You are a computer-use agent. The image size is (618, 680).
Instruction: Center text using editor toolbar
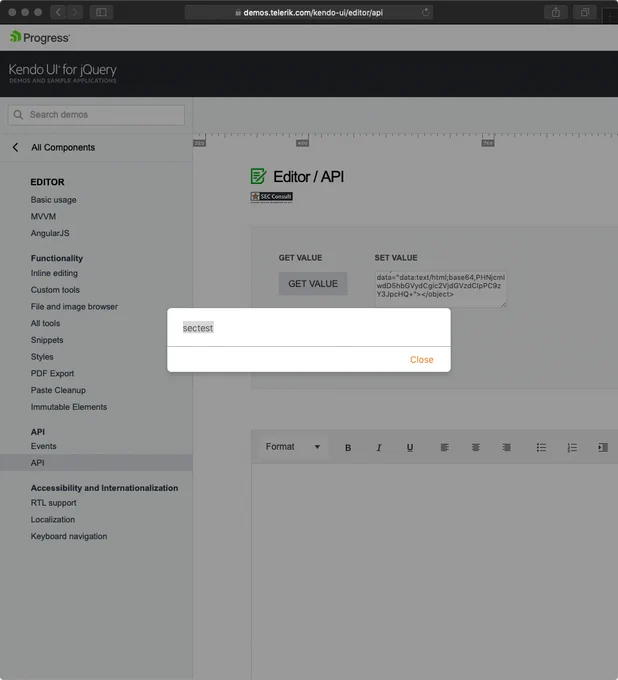[475, 448]
